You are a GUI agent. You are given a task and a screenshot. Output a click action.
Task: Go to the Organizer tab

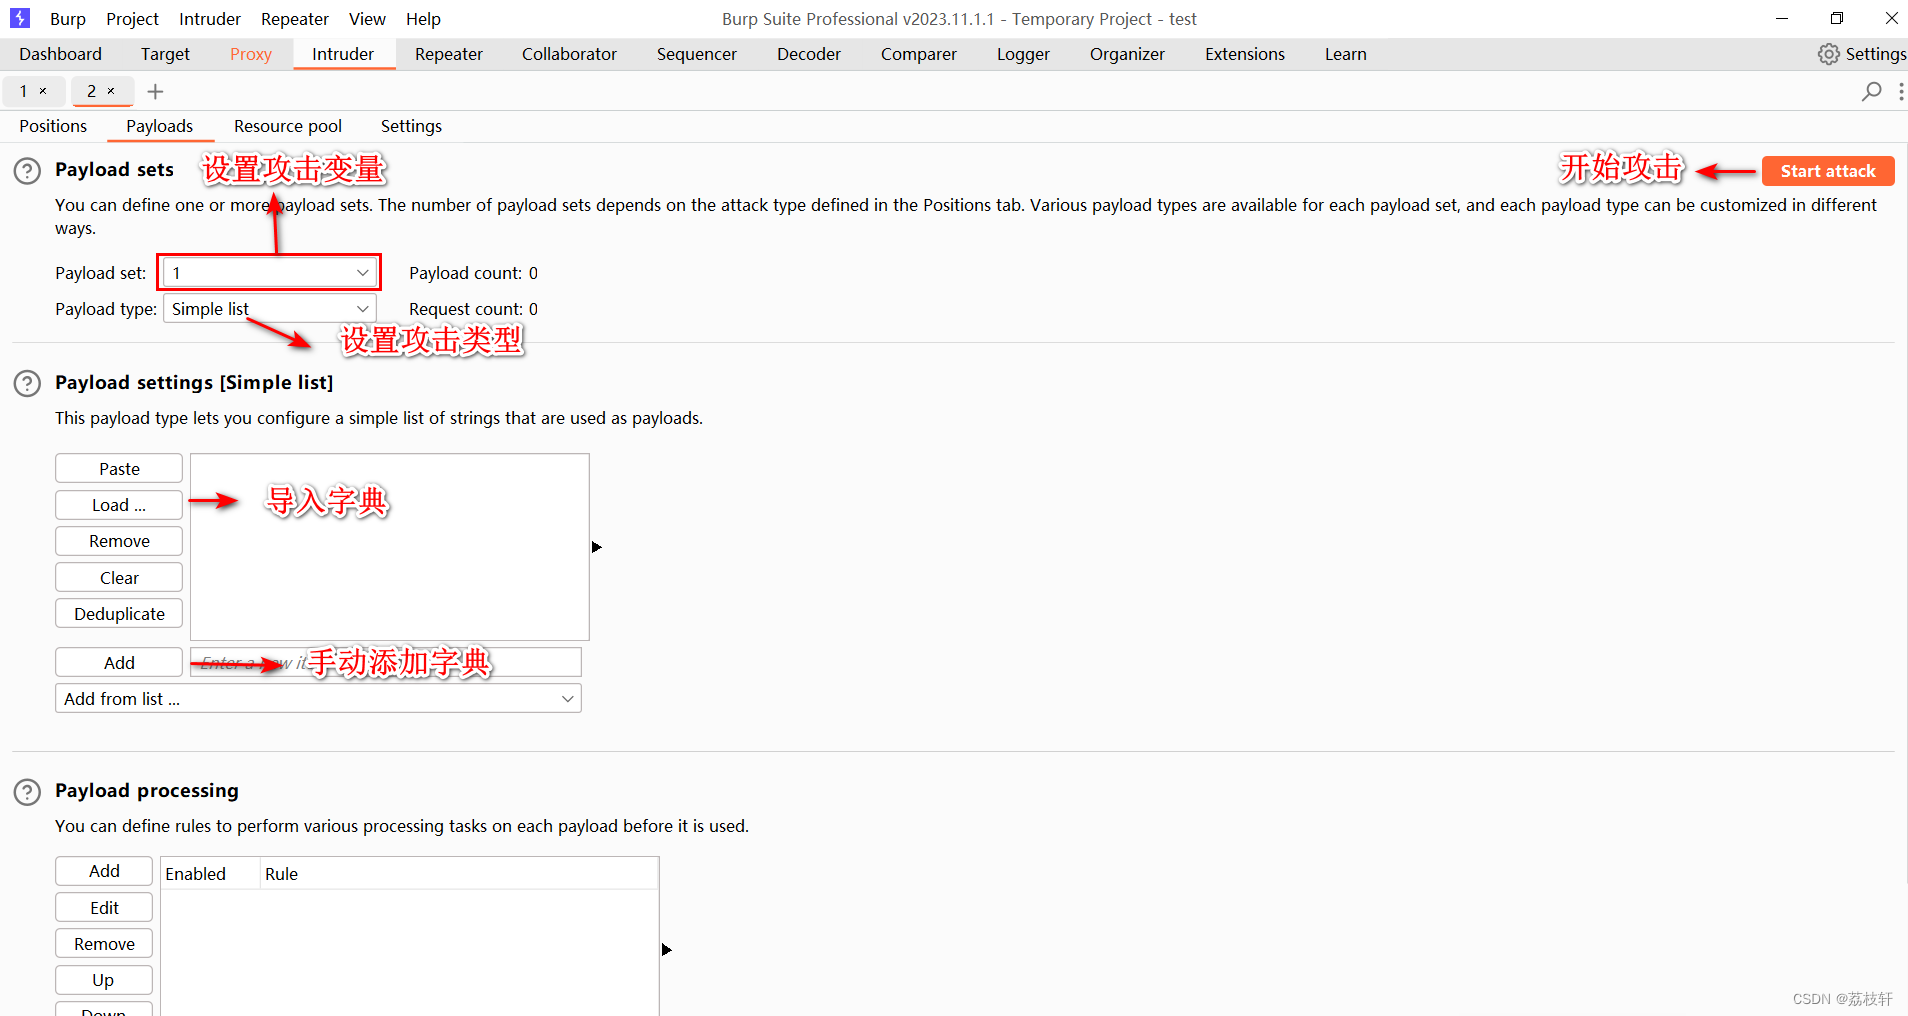coord(1127,54)
